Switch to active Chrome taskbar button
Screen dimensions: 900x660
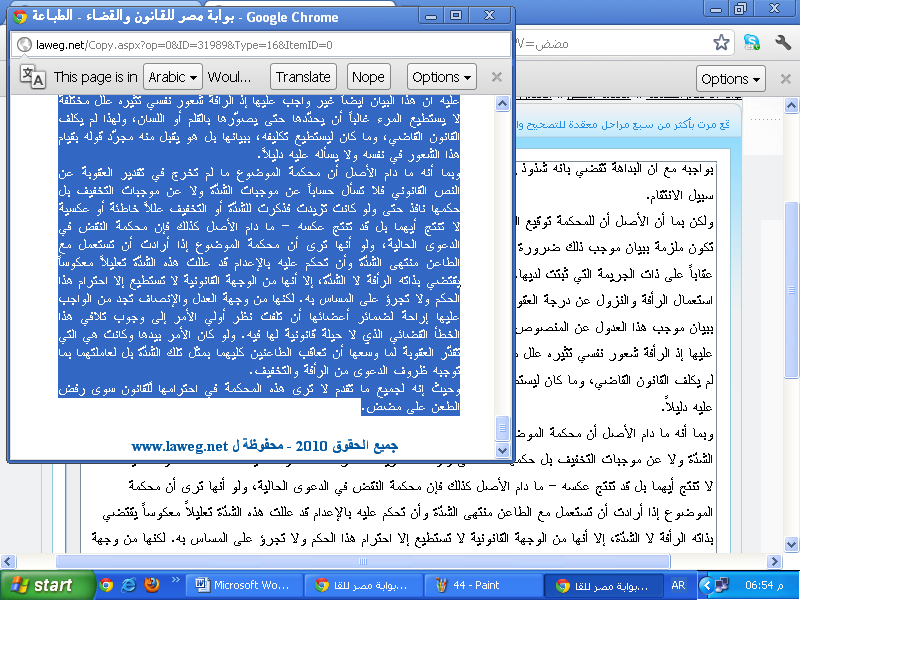pyautogui.click(x=604, y=585)
